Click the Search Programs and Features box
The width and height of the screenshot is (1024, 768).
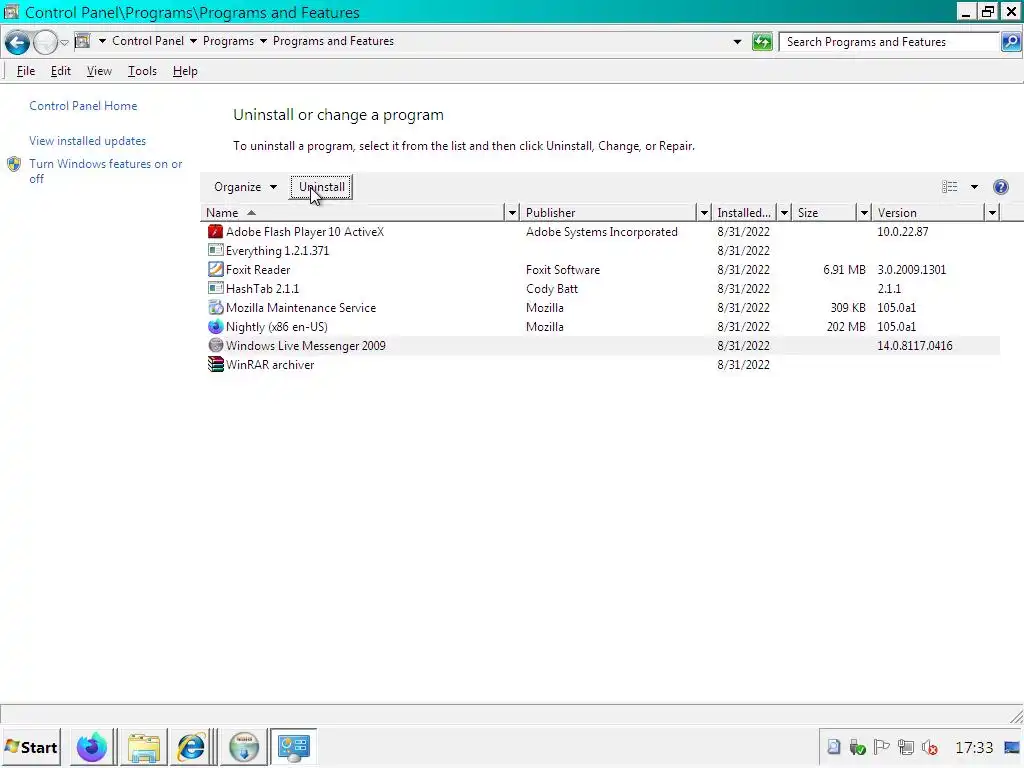click(889, 42)
